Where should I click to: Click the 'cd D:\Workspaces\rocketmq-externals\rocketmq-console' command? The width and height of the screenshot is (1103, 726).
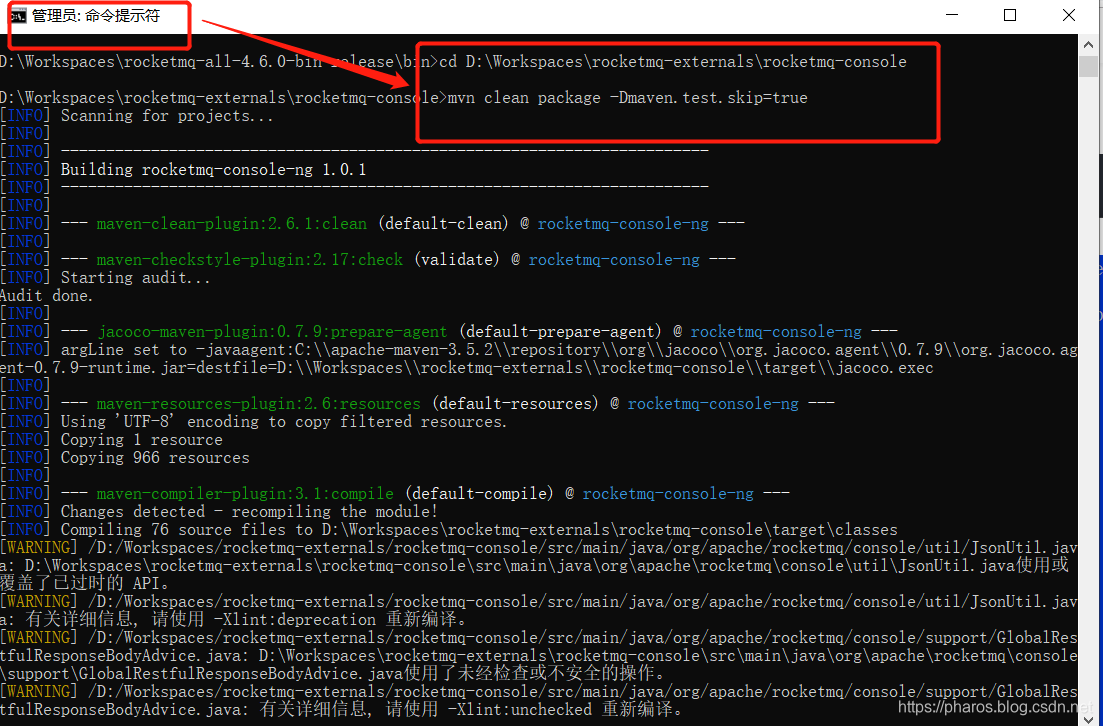point(672,62)
